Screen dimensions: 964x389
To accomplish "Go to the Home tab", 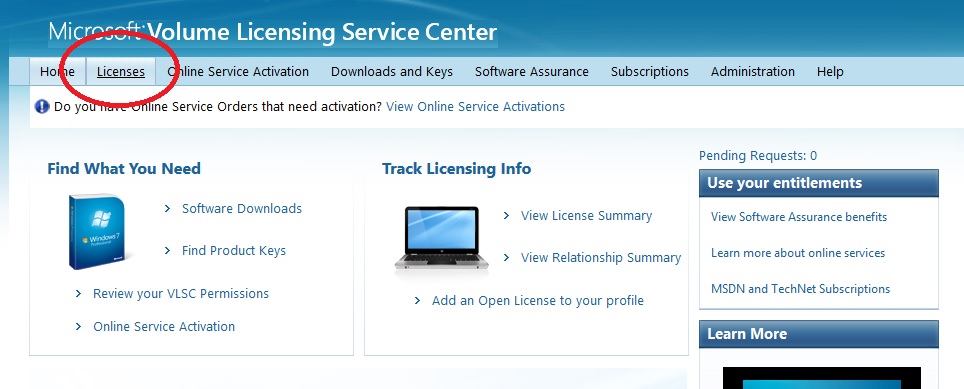I will coord(57,72).
